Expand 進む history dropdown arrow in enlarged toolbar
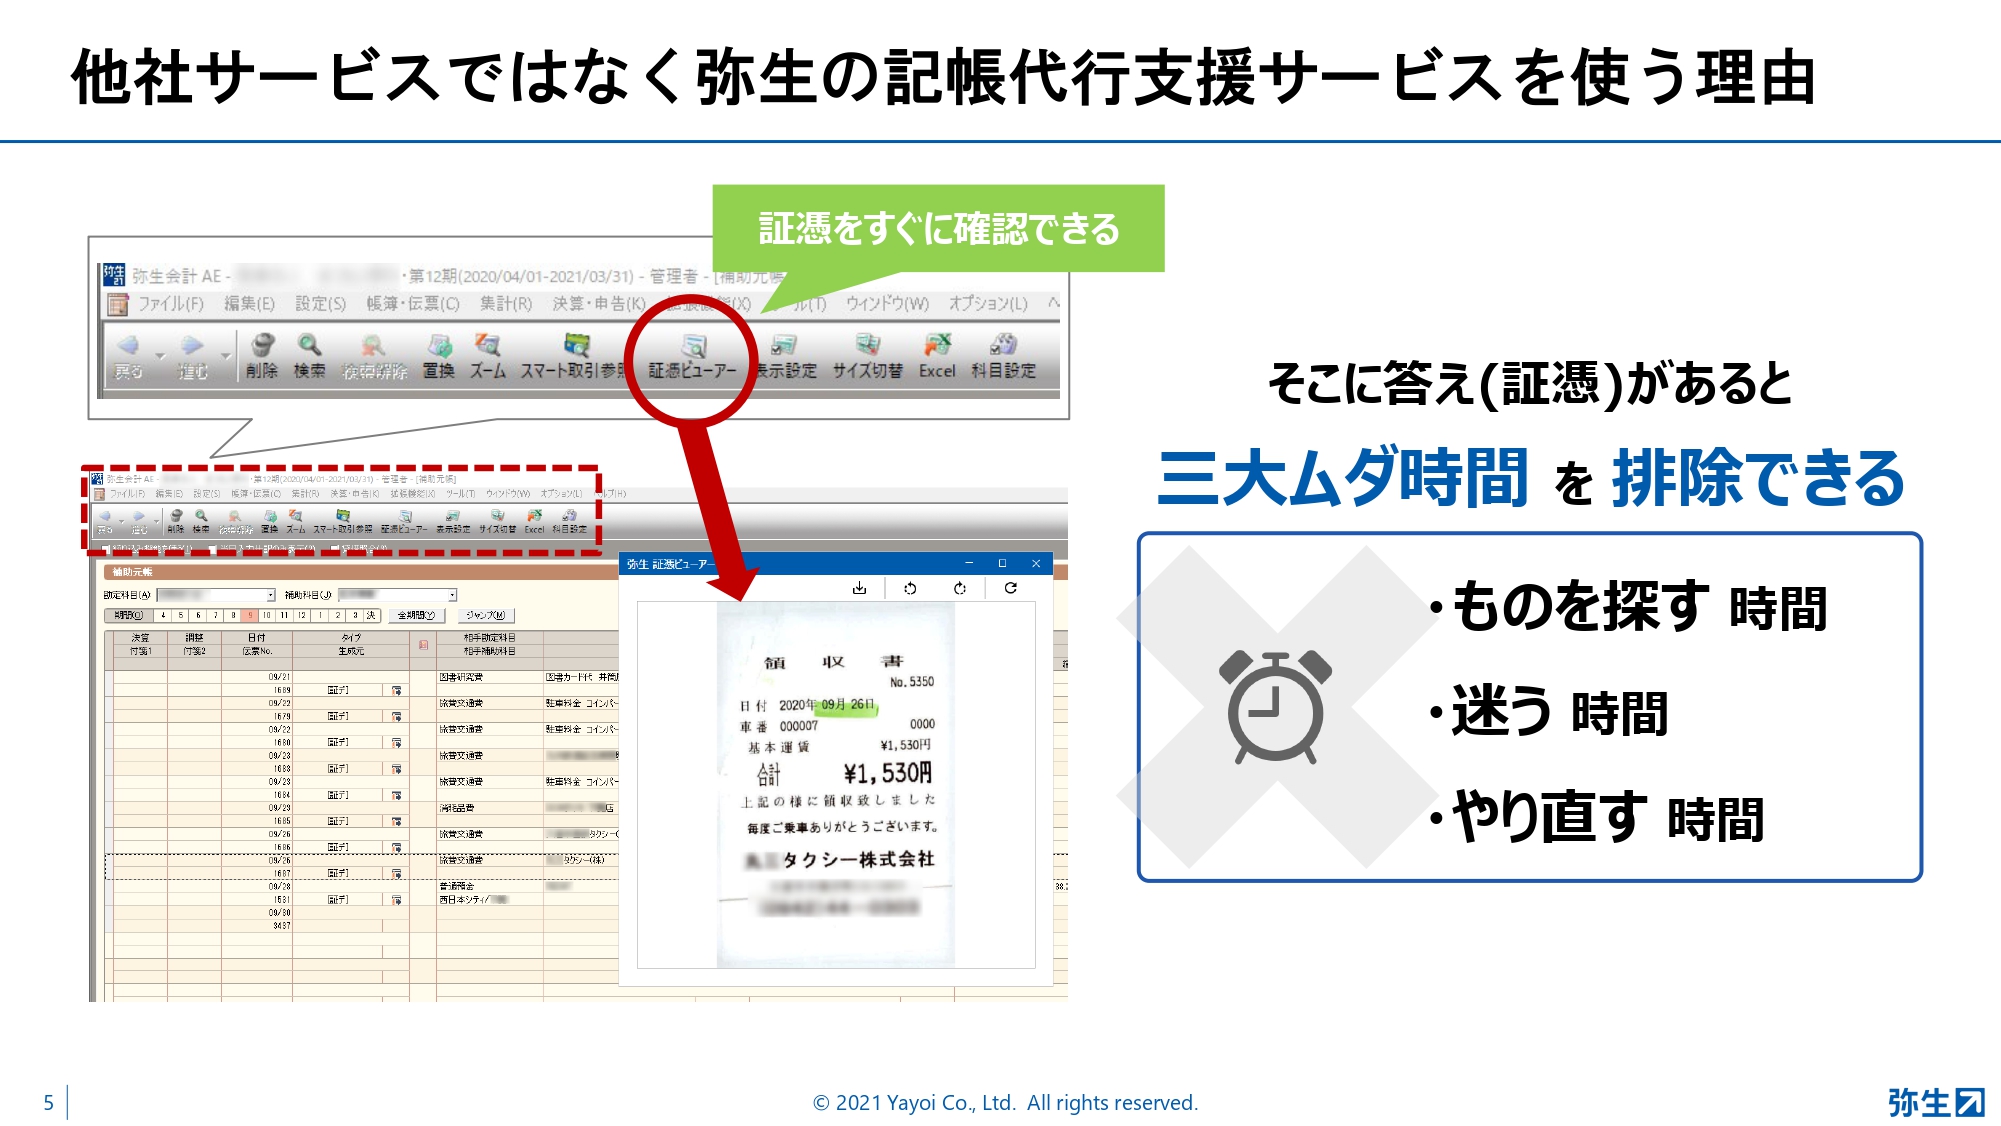Viewport: 2001px width, 1126px height. point(225,356)
